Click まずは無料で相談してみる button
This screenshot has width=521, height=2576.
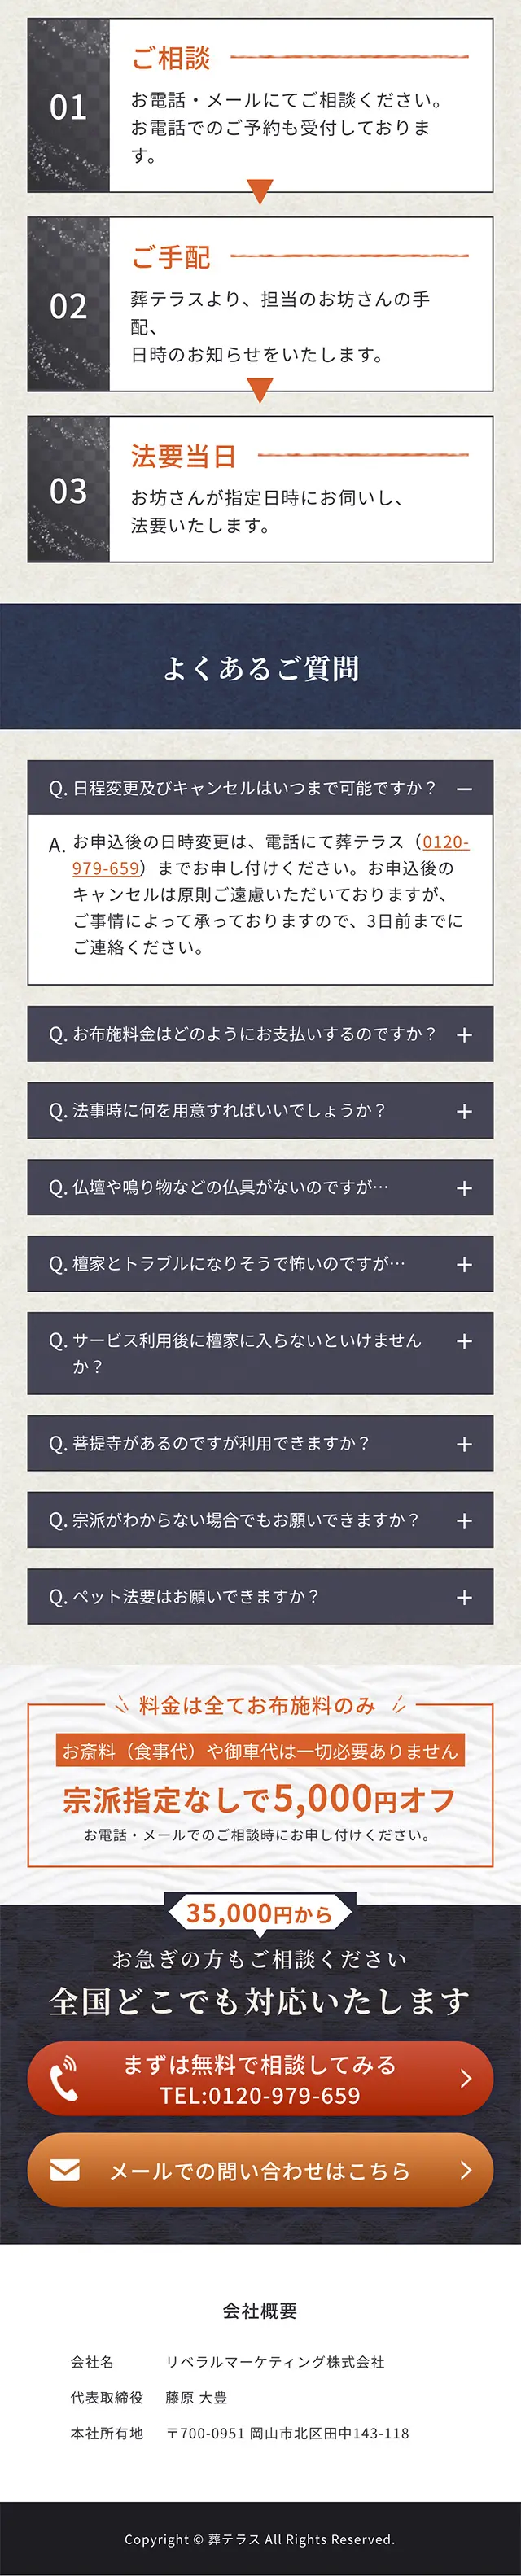260,2078
